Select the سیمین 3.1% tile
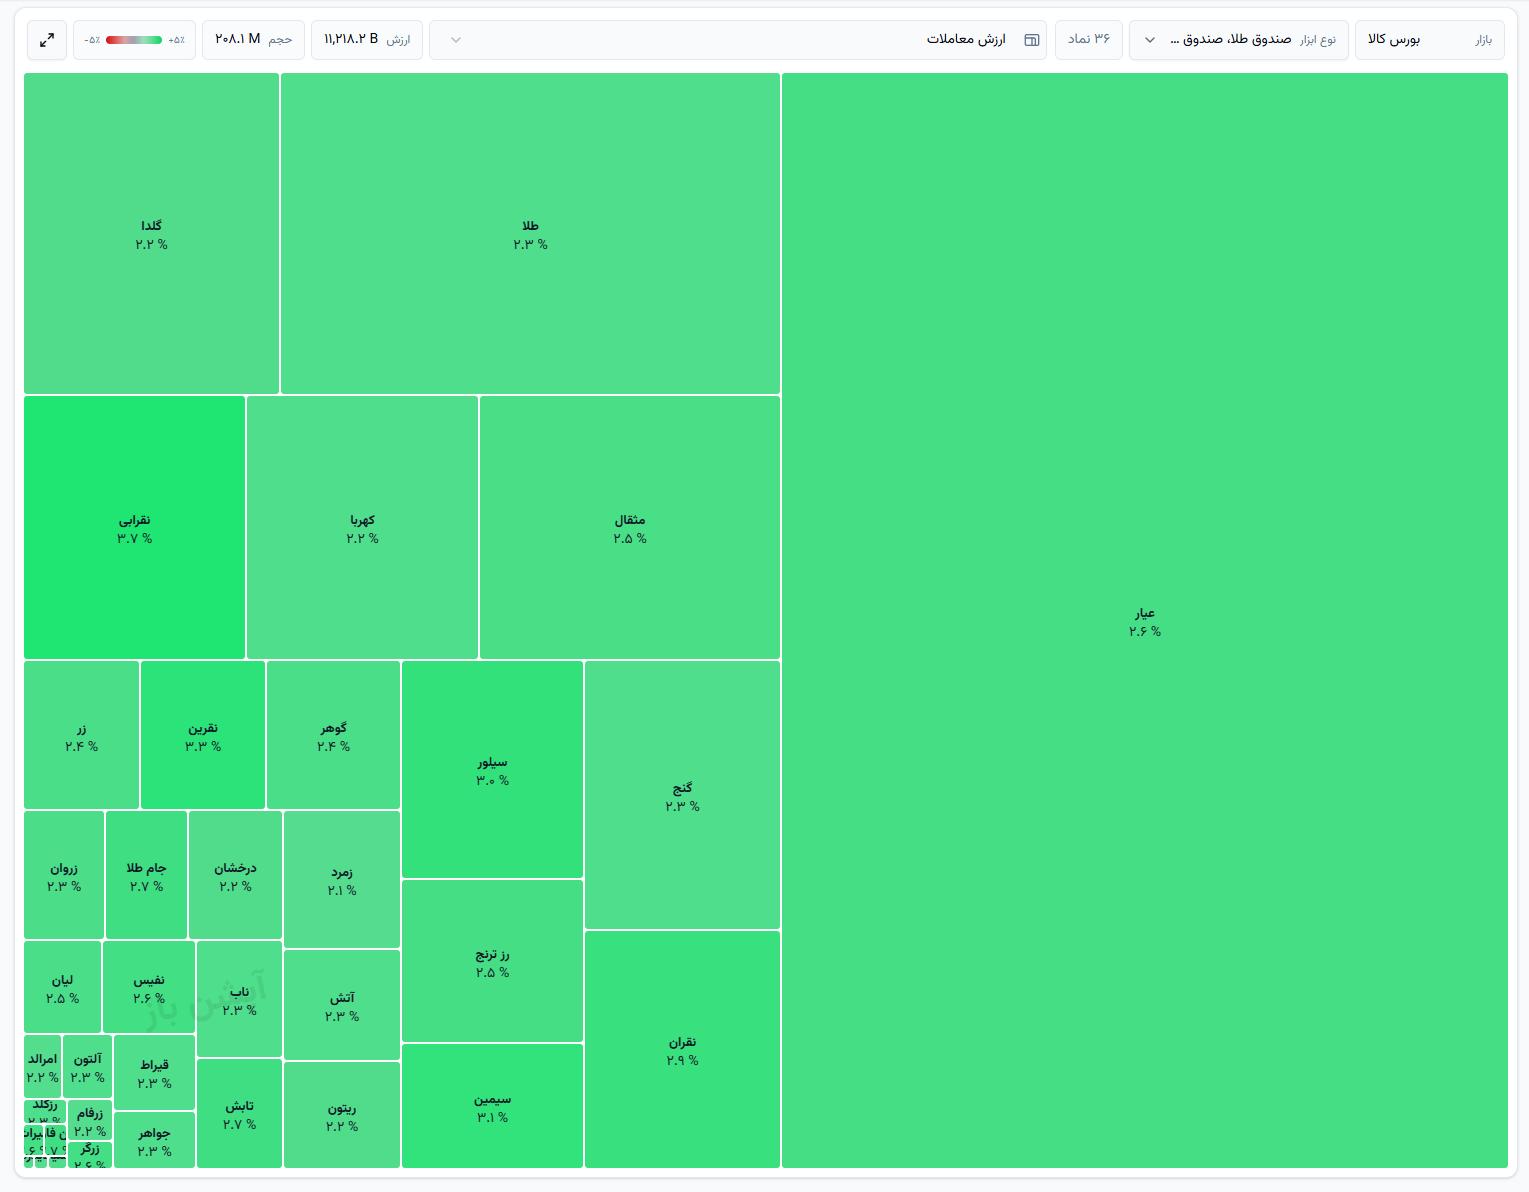 (x=492, y=1105)
